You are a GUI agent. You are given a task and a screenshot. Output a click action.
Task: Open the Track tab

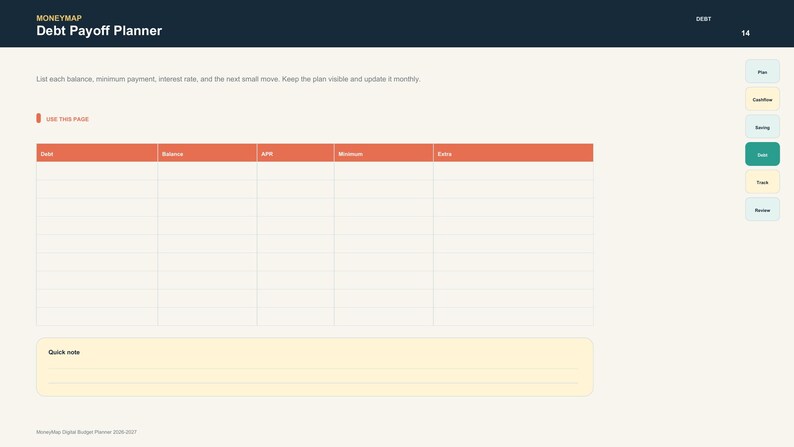point(762,182)
